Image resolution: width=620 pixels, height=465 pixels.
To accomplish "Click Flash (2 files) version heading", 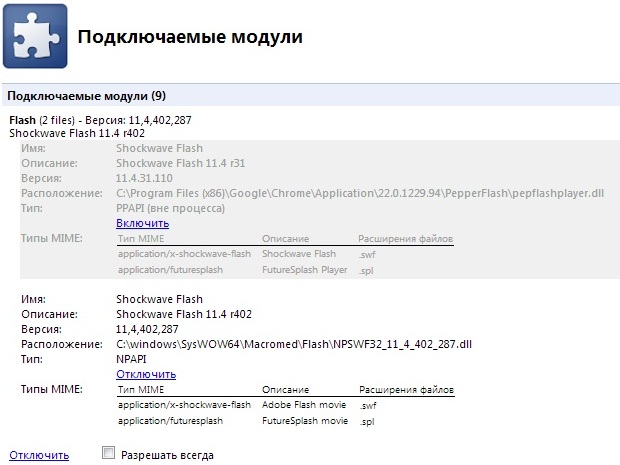I will coord(100,120).
